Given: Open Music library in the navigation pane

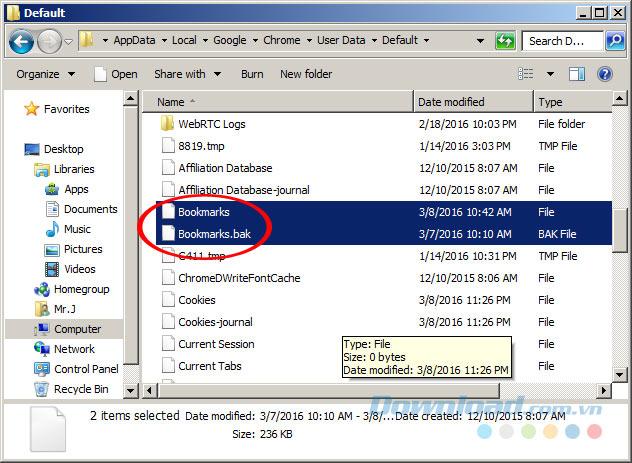Looking at the screenshot, I should pyautogui.click(x=76, y=229).
